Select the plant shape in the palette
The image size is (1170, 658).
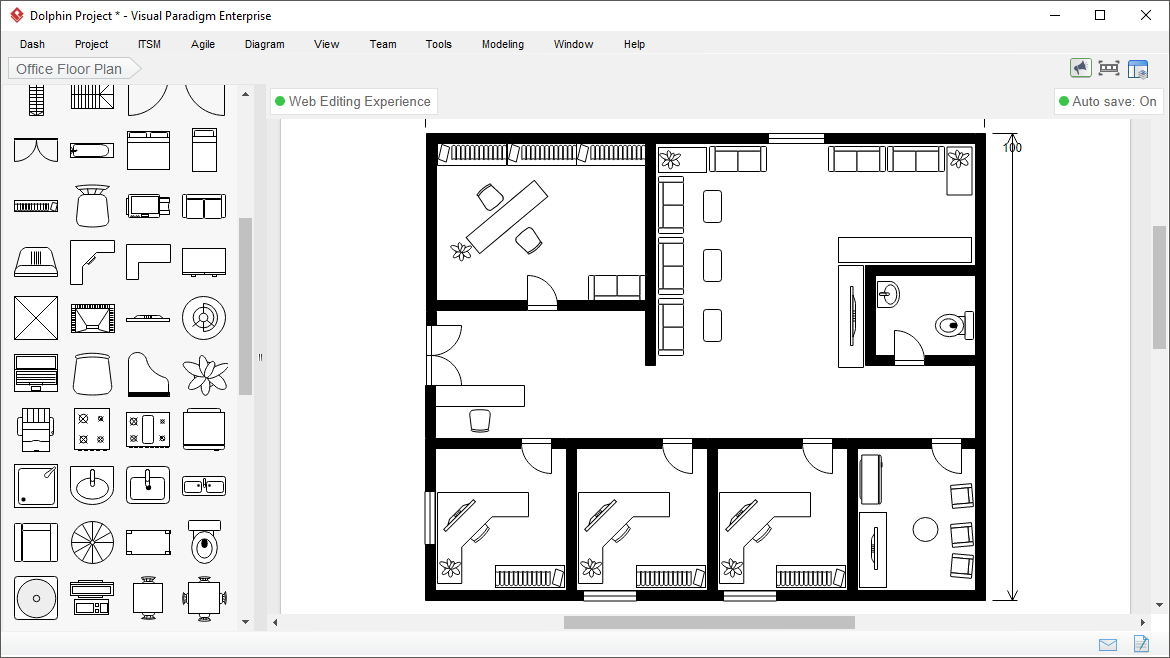click(x=204, y=373)
